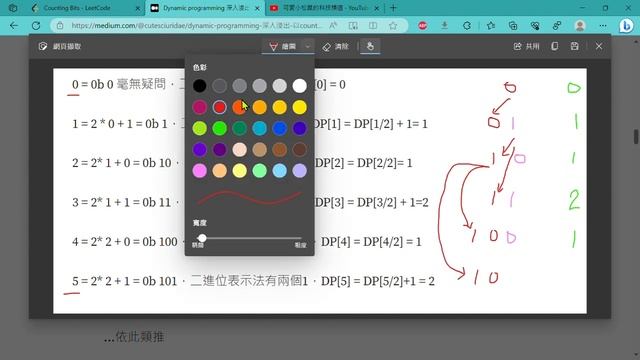Screen dimensions: 640x360
Task: Pick the dark teal green color swatch
Action: click(x=240, y=128)
